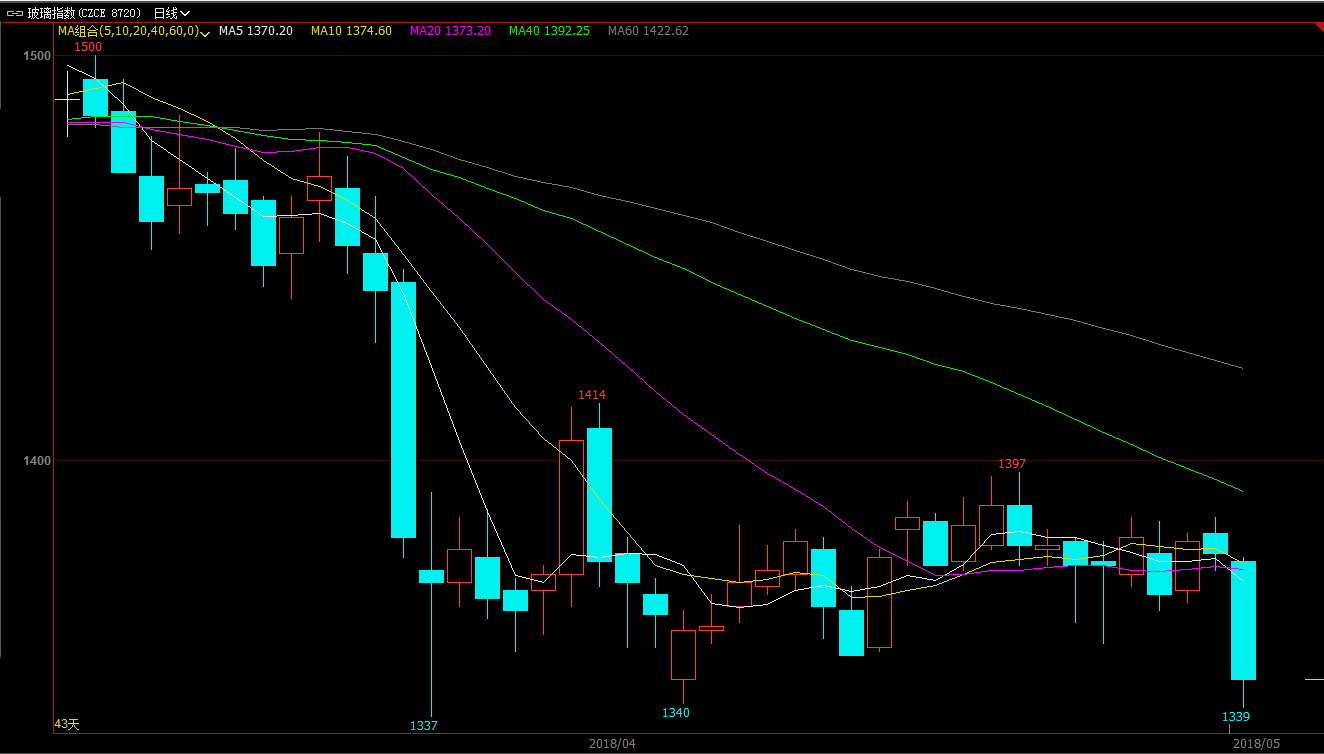This screenshot has width=1324, height=754.
Task: Click the MA10 1374.60 label
Action: pyautogui.click(x=351, y=31)
